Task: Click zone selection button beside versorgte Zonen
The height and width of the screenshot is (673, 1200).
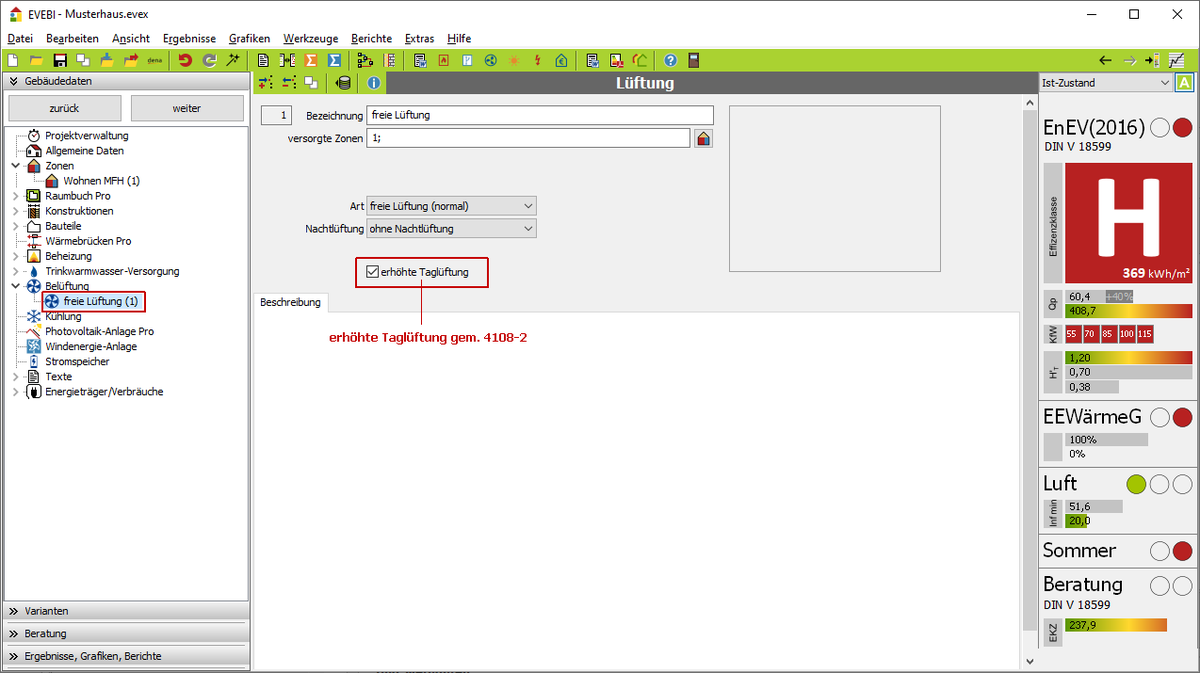Action: click(x=704, y=138)
